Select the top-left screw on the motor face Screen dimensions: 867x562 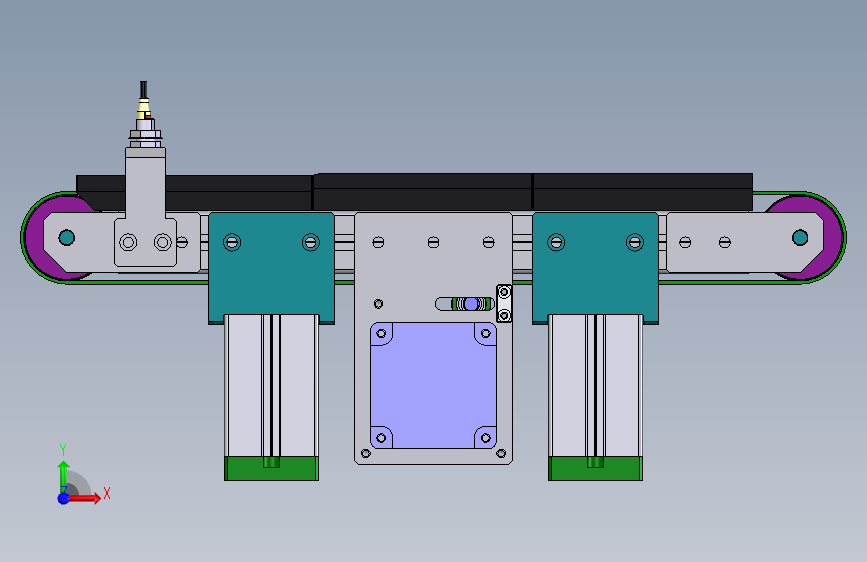click(381, 334)
